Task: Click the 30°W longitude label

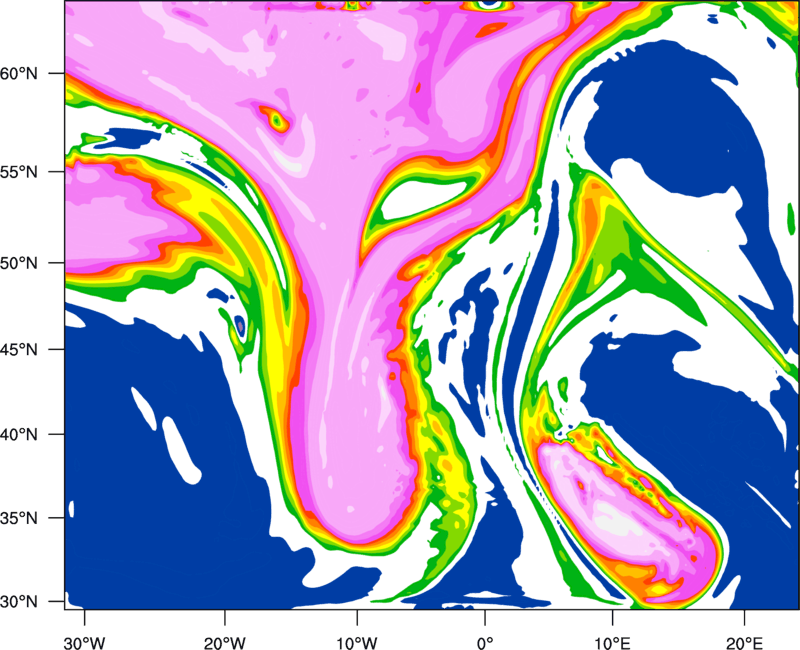Action: pyautogui.click(x=85, y=643)
